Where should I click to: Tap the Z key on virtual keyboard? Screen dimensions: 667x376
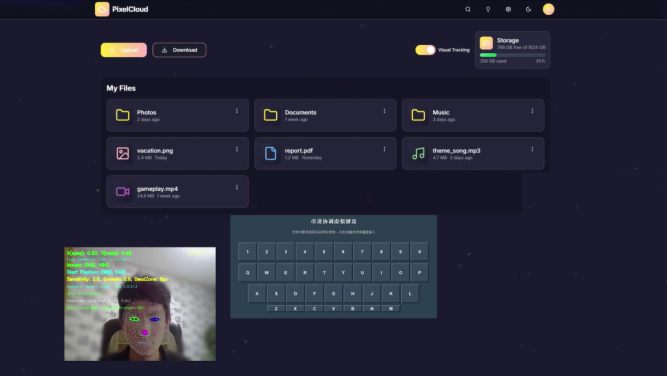276,308
